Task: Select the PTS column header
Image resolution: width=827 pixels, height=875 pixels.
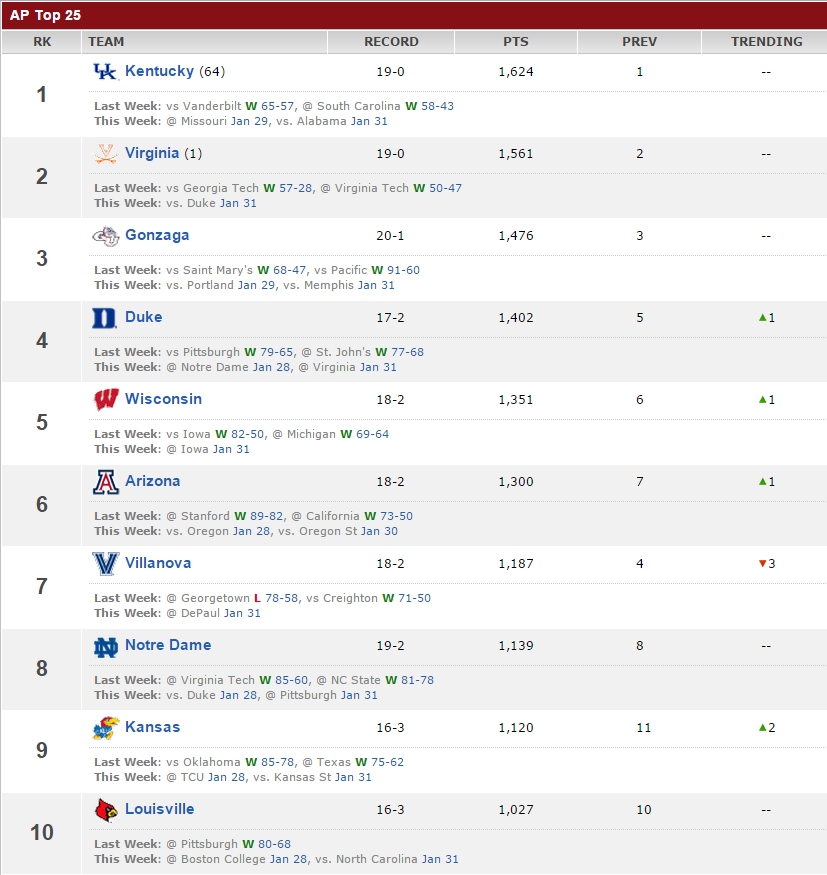Action: tap(516, 42)
